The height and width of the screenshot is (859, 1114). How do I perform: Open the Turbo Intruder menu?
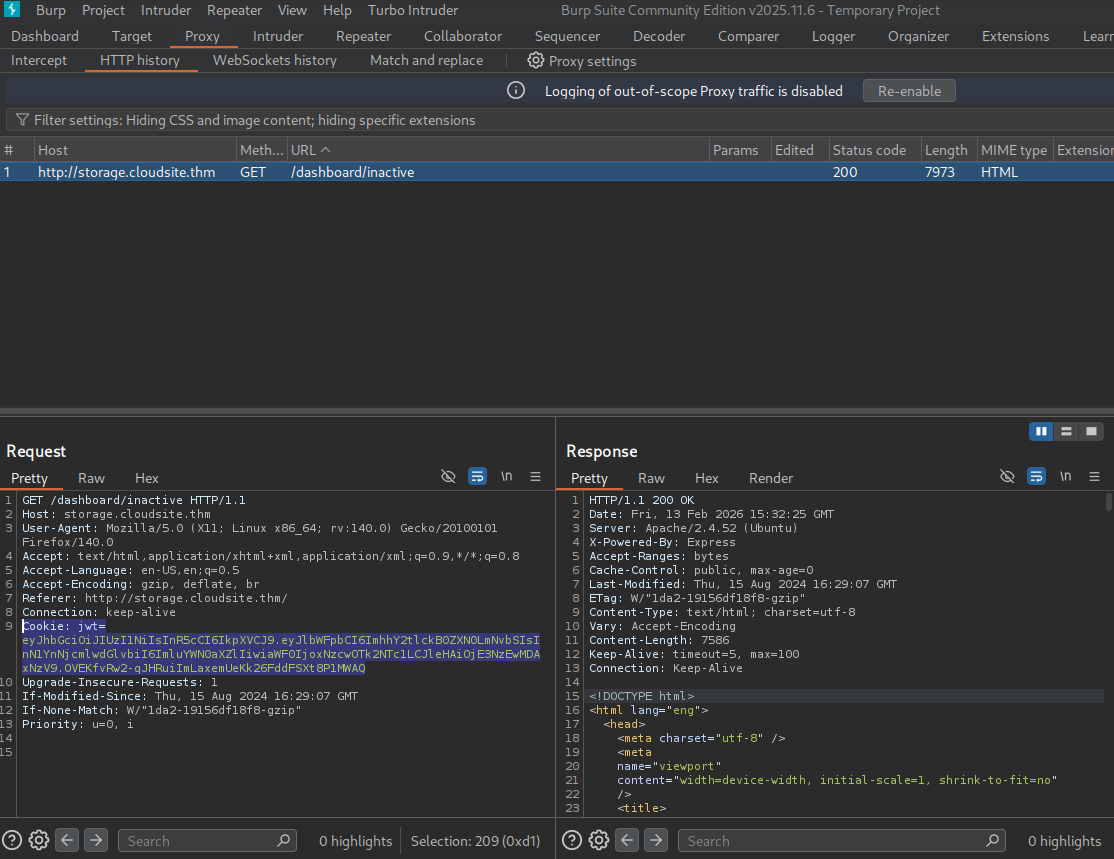click(412, 10)
